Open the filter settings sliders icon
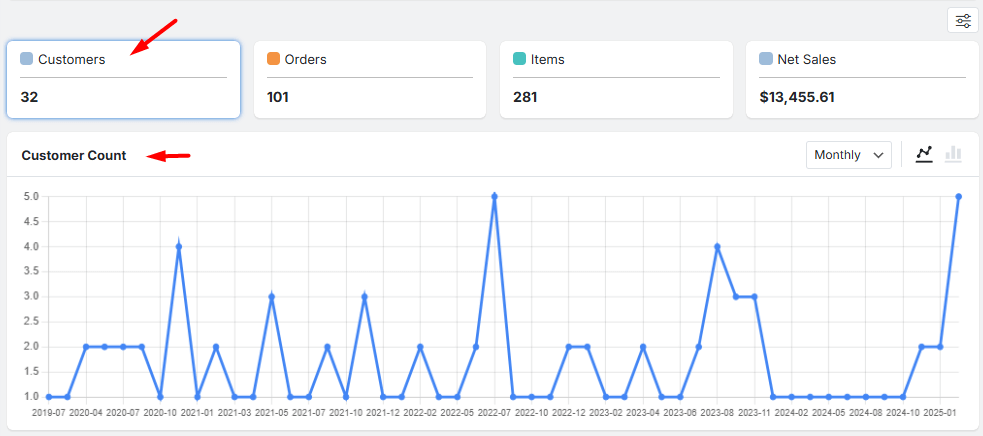Screen dimensions: 983x436 (962, 21)
